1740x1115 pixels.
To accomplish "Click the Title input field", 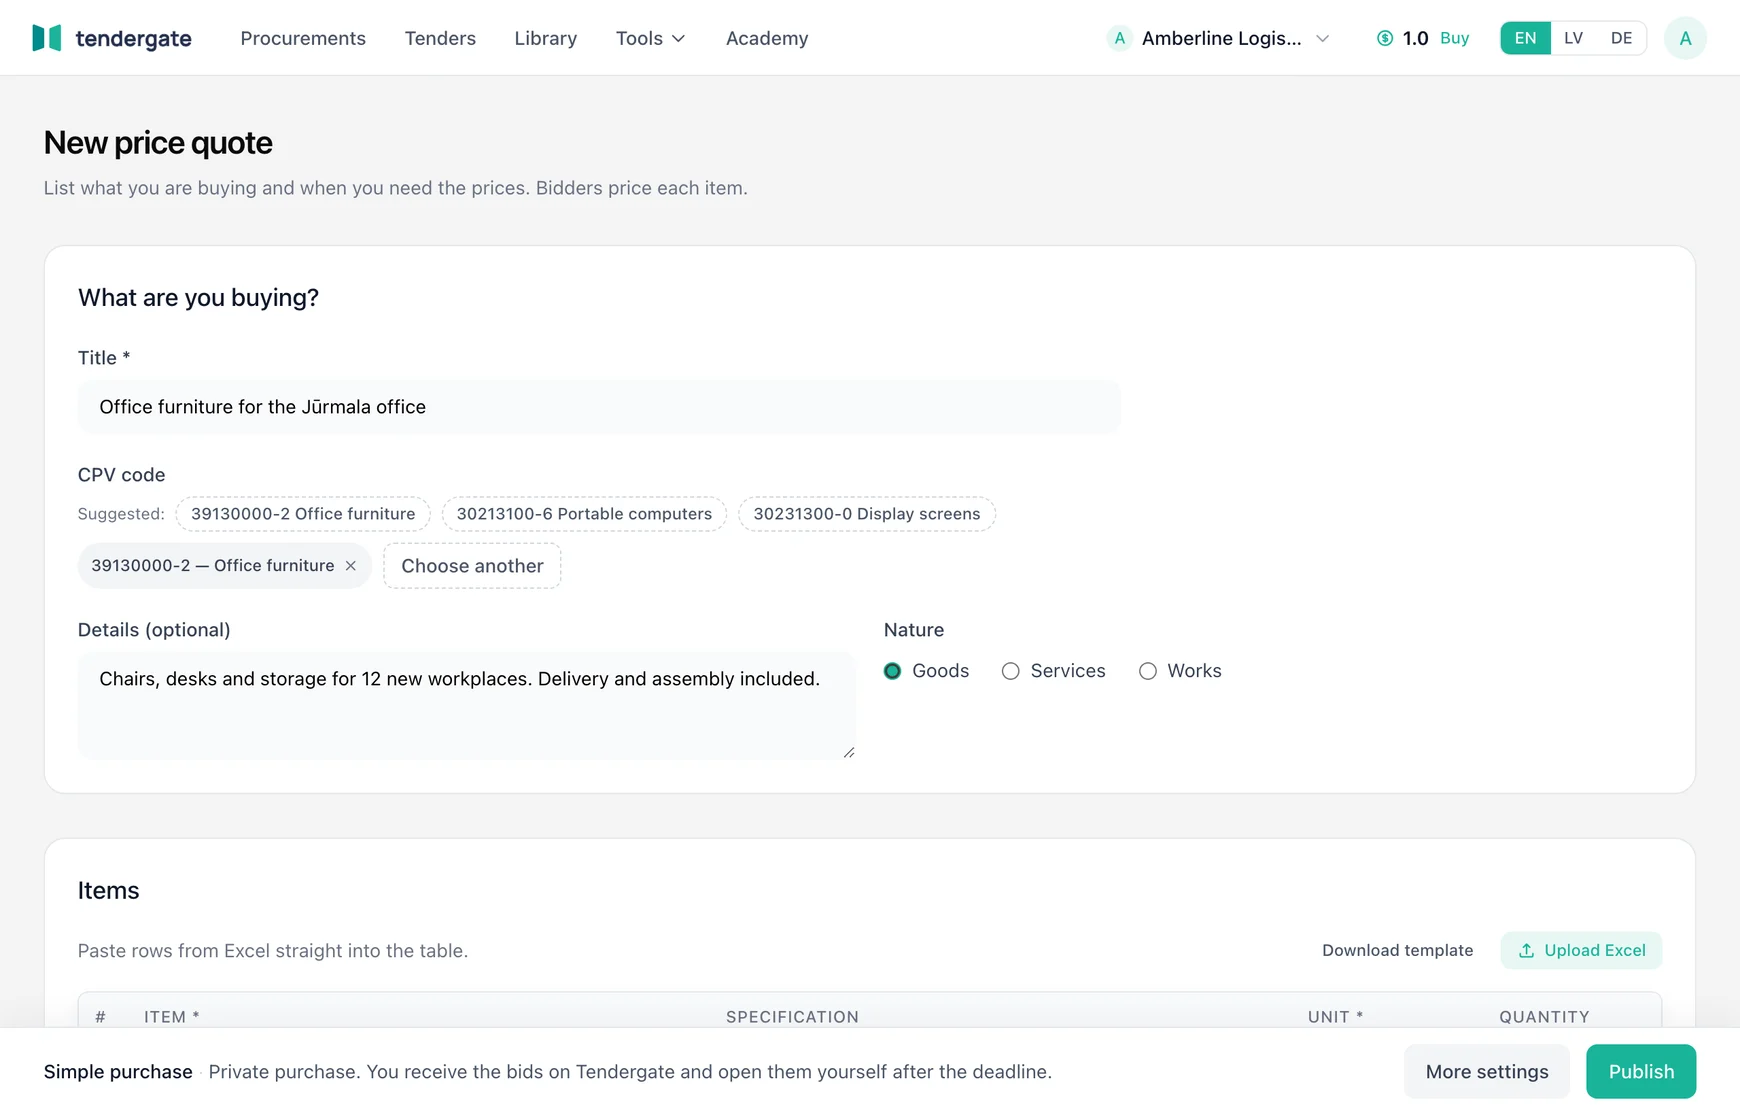I will point(599,407).
